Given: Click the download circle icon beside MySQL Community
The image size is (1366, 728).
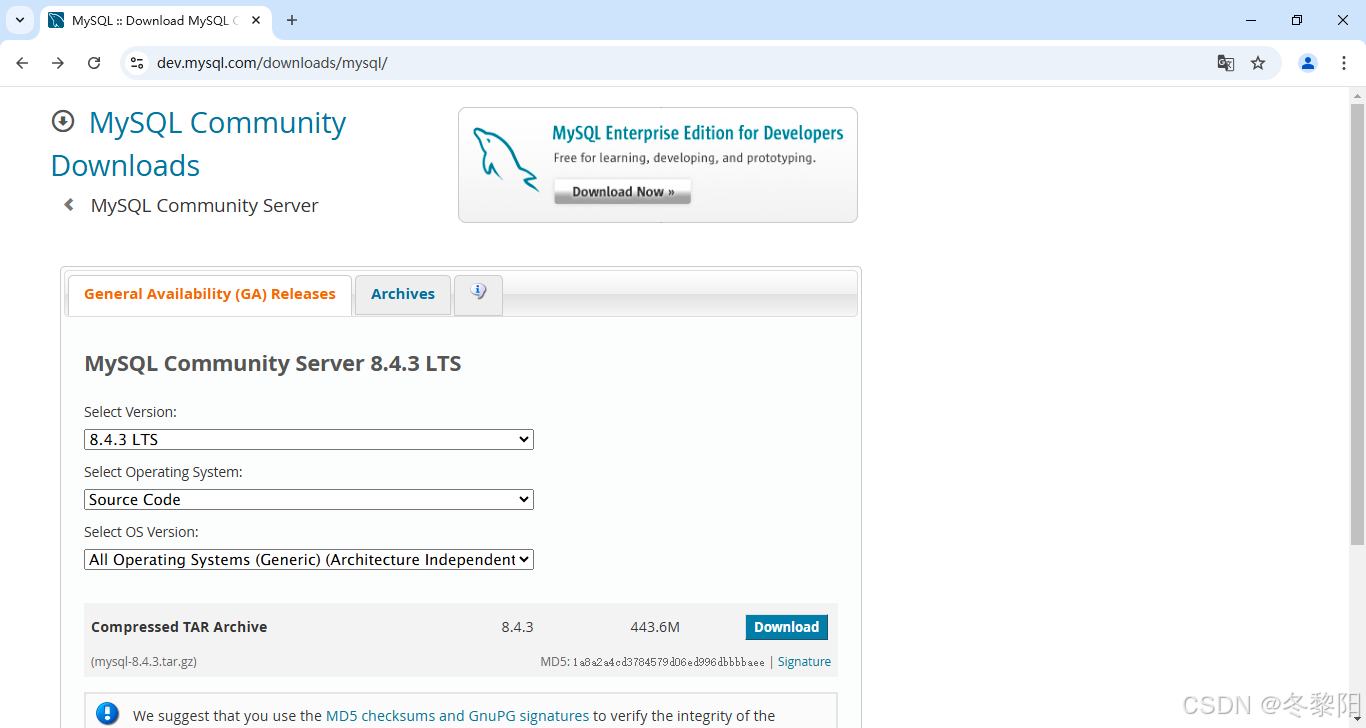Looking at the screenshot, I should [x=63, y=121].
